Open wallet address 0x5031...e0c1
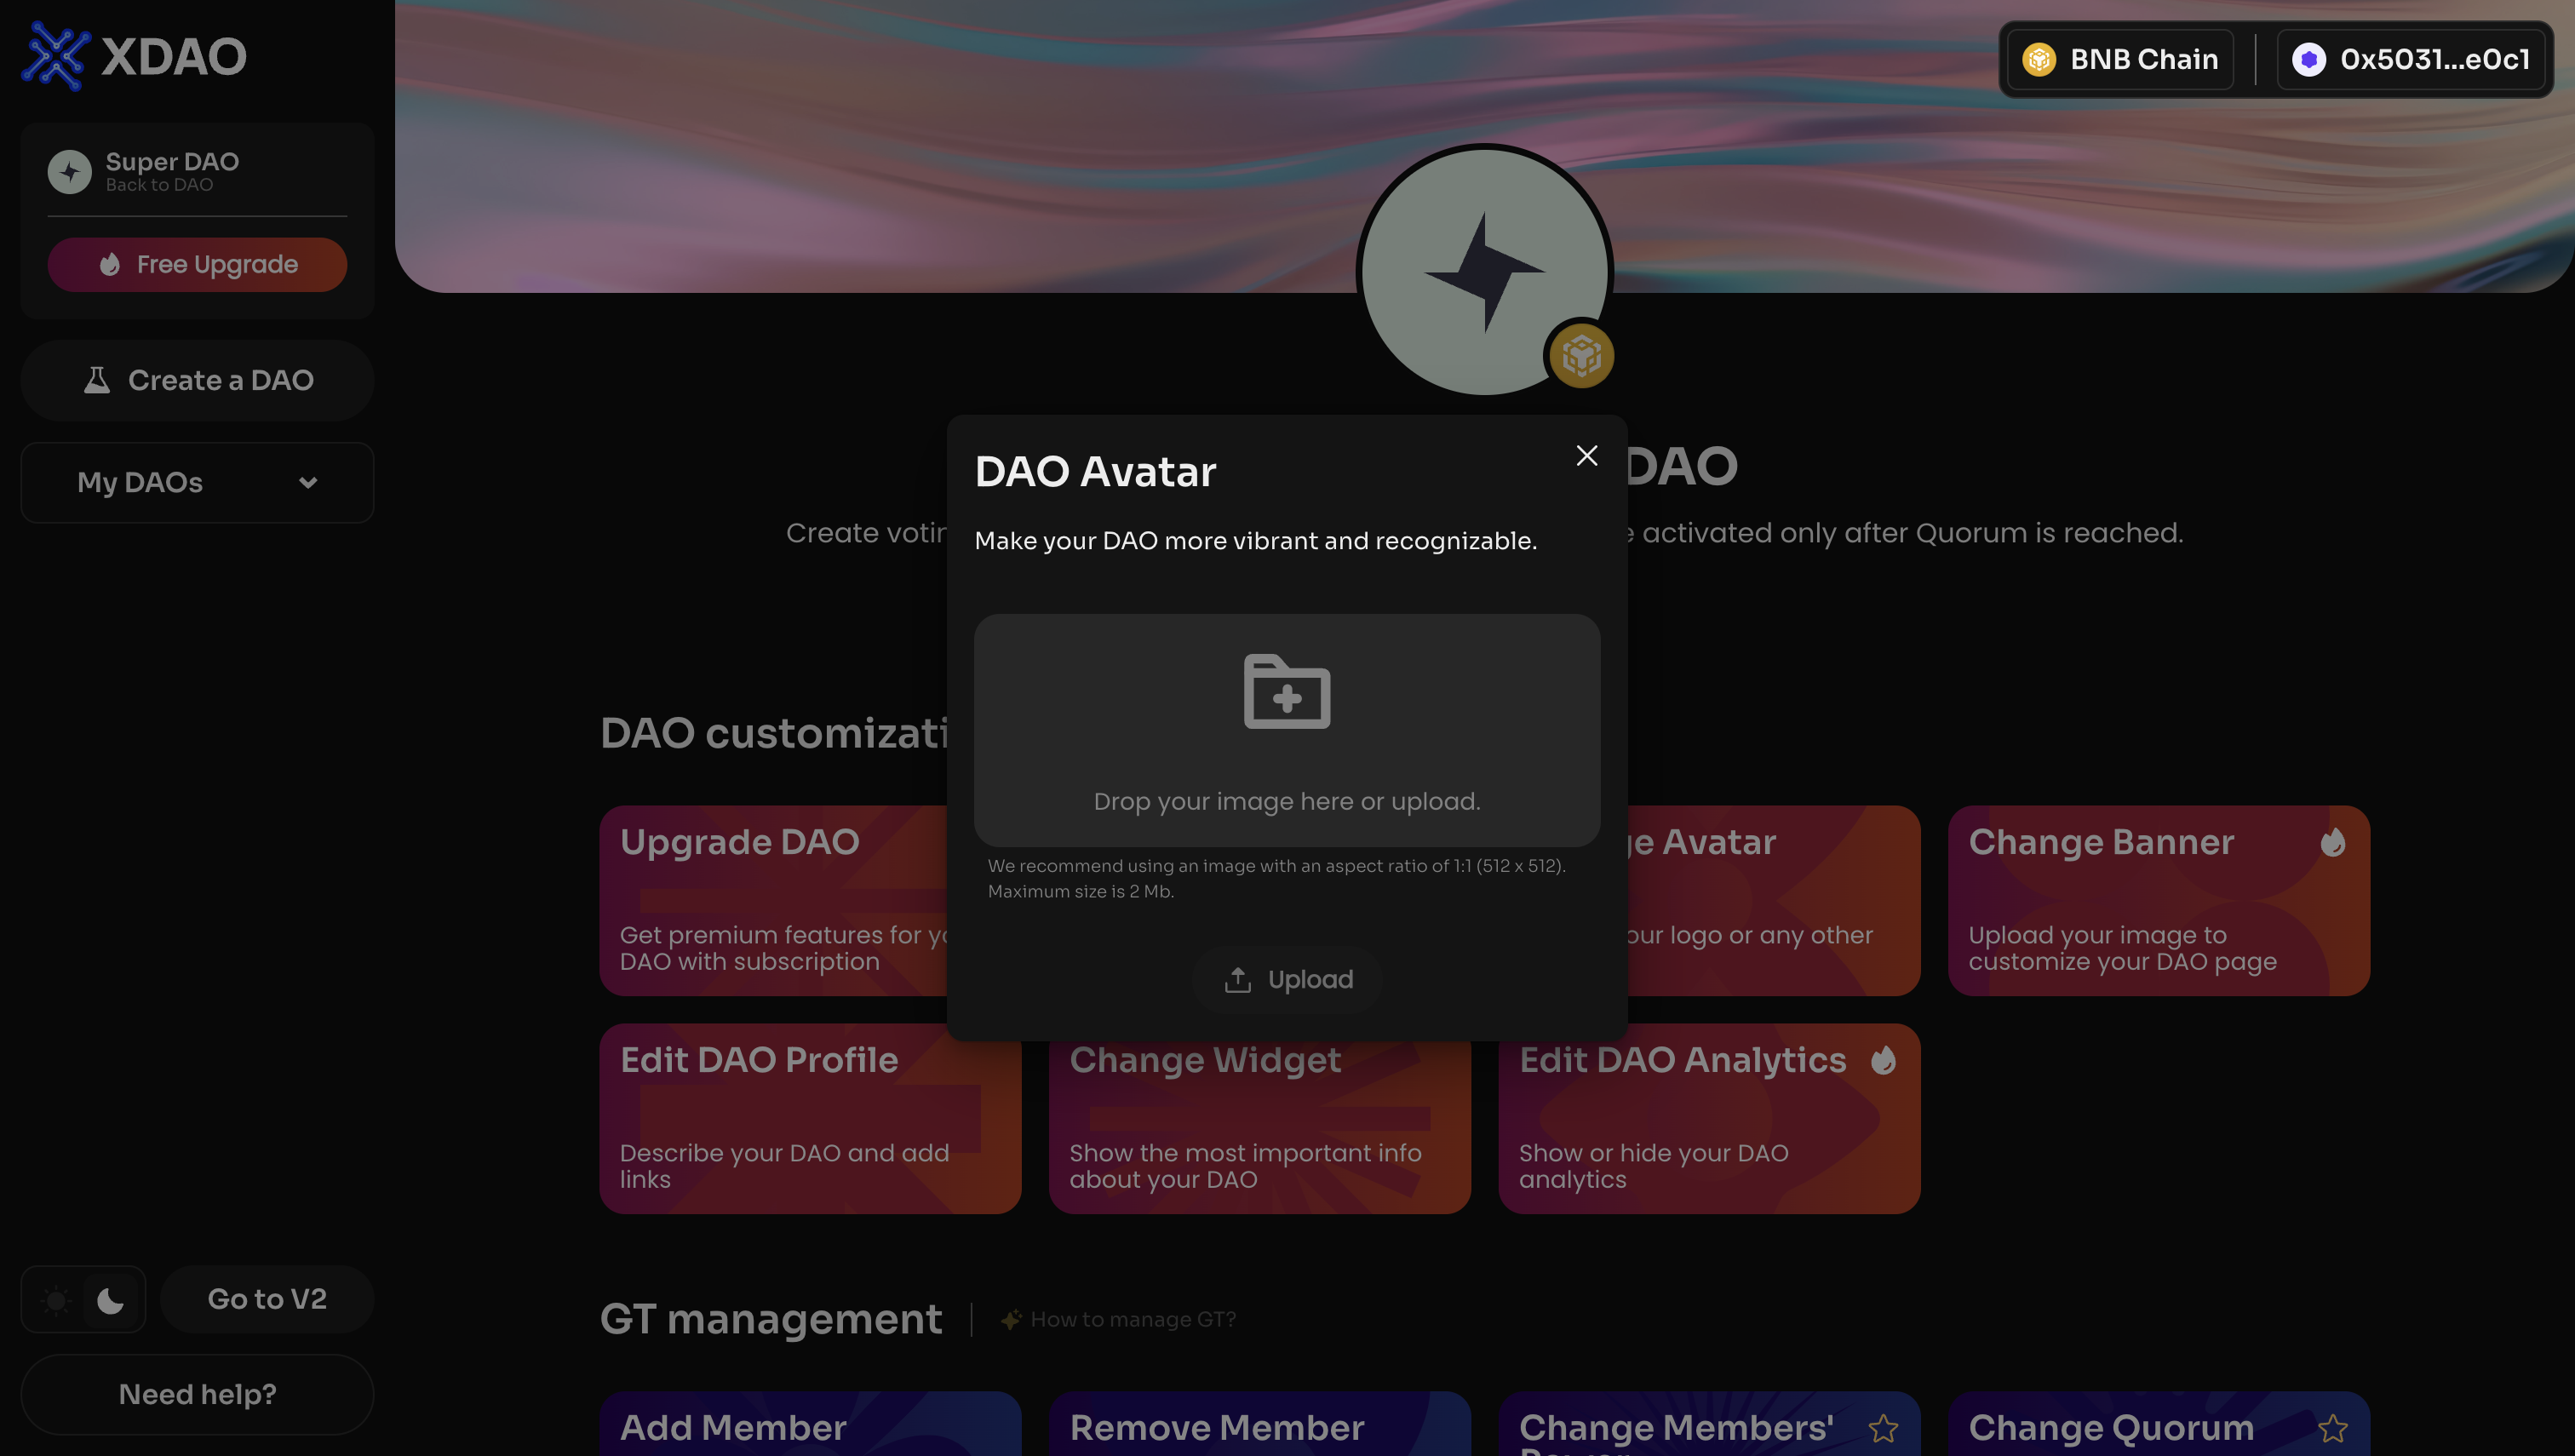This screenshot has width=2575, height=1456. click(2411, 59)
